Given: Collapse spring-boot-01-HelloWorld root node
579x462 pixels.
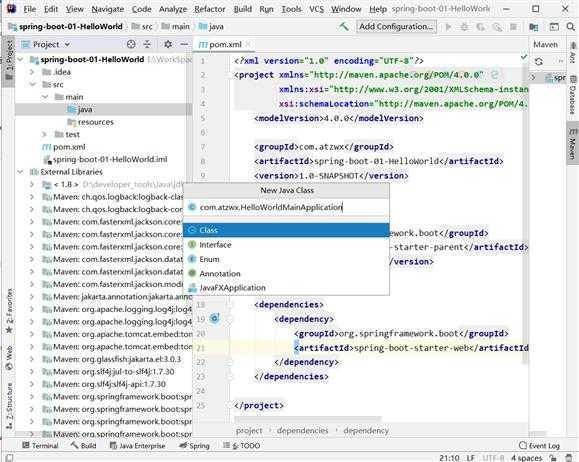Looking at the screenshot, I should tap(21, 59).
